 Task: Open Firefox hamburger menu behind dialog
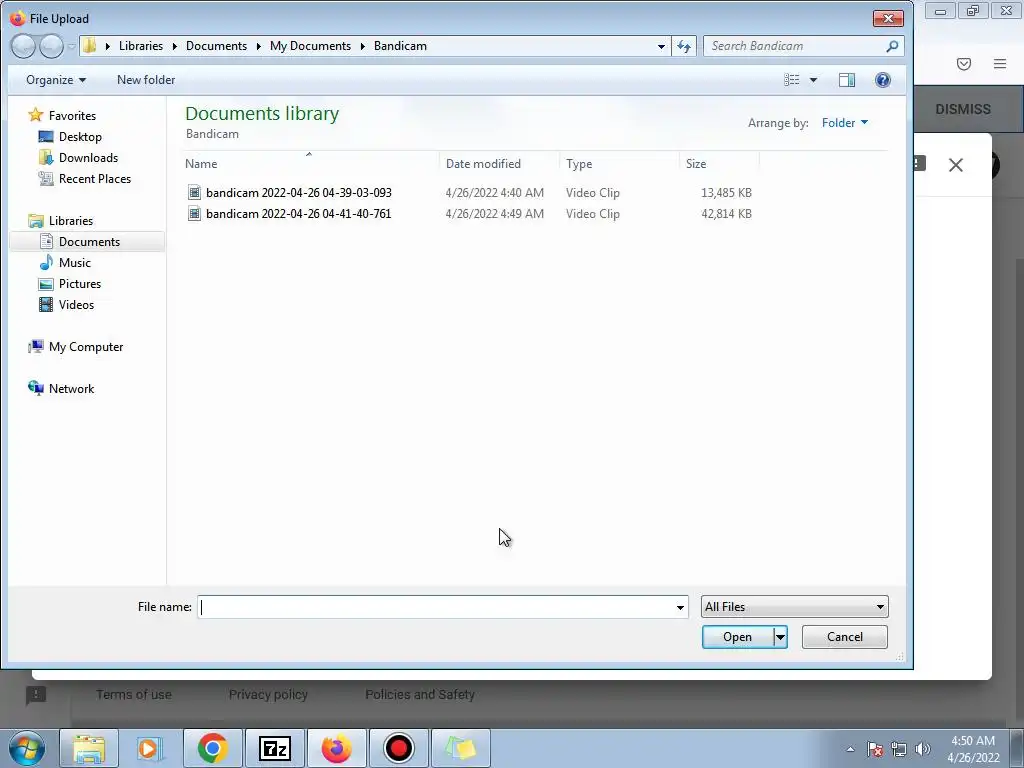coord(1000,63)
